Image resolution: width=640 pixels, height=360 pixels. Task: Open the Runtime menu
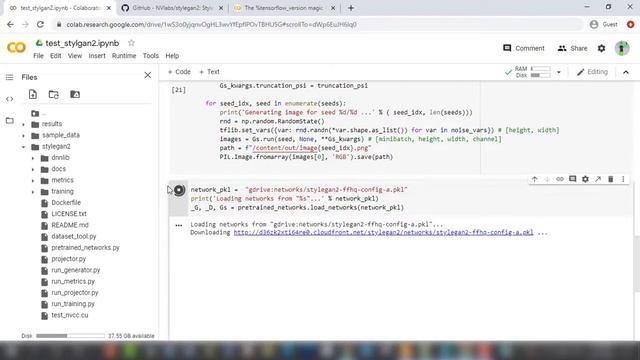coord(124,56)
